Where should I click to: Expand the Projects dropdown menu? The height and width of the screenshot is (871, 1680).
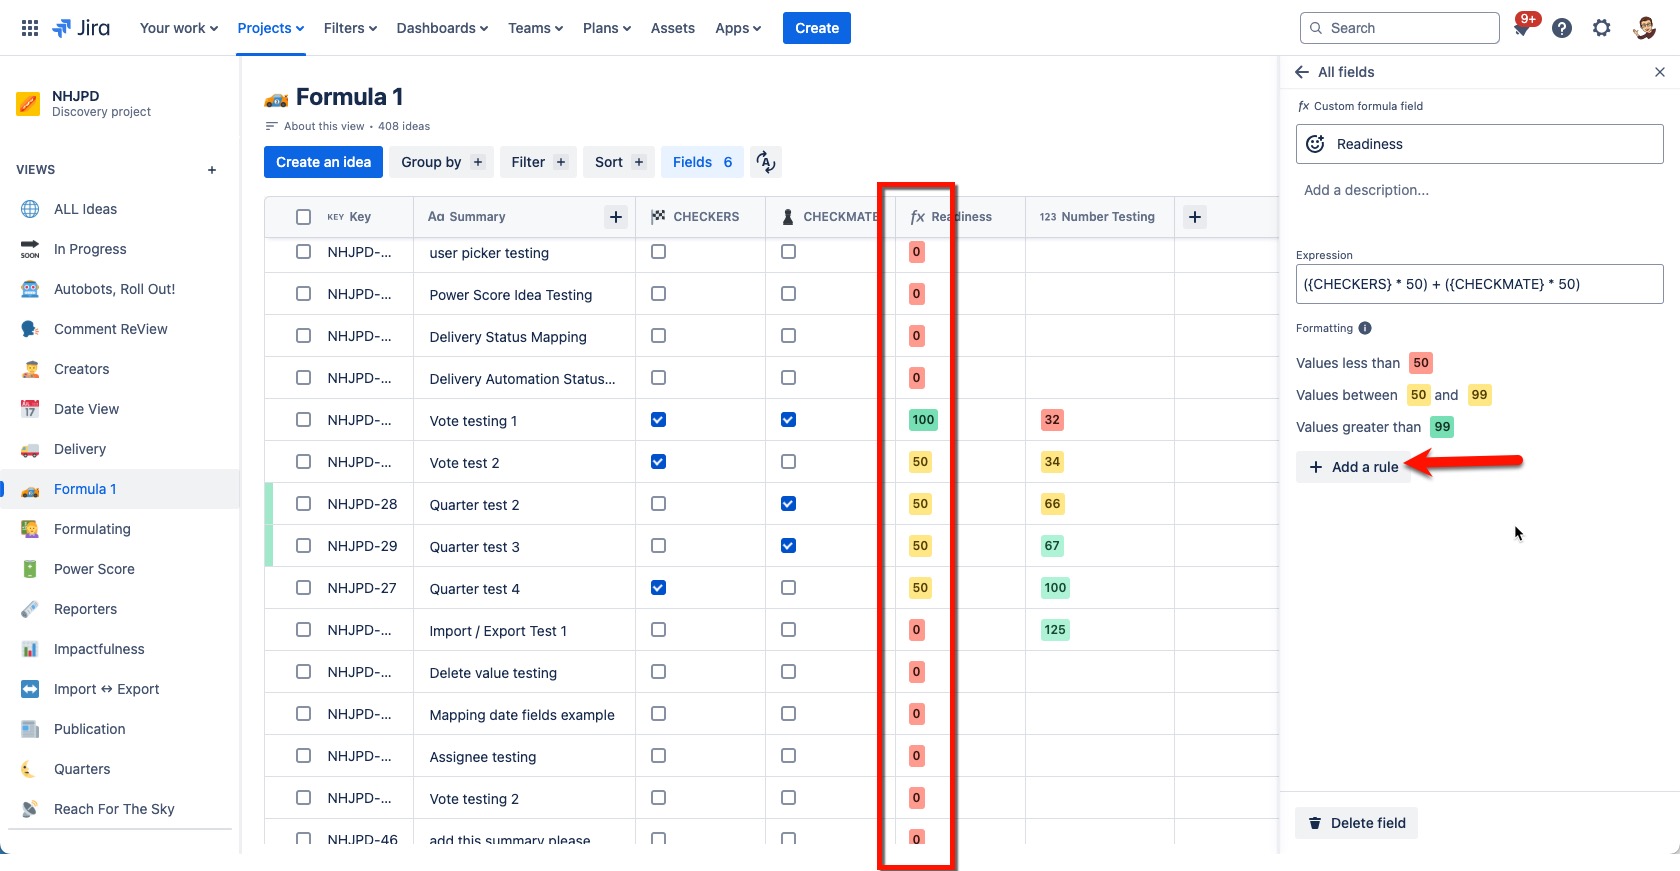click(271, 28)
